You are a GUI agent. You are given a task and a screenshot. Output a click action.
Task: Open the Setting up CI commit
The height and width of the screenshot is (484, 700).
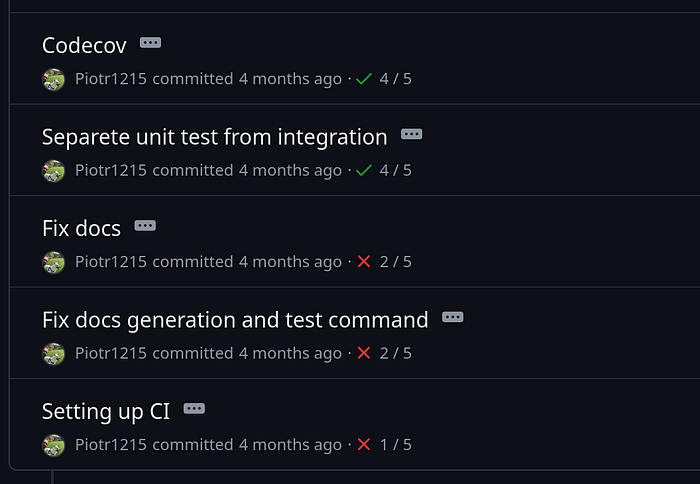tap(106, 411)
